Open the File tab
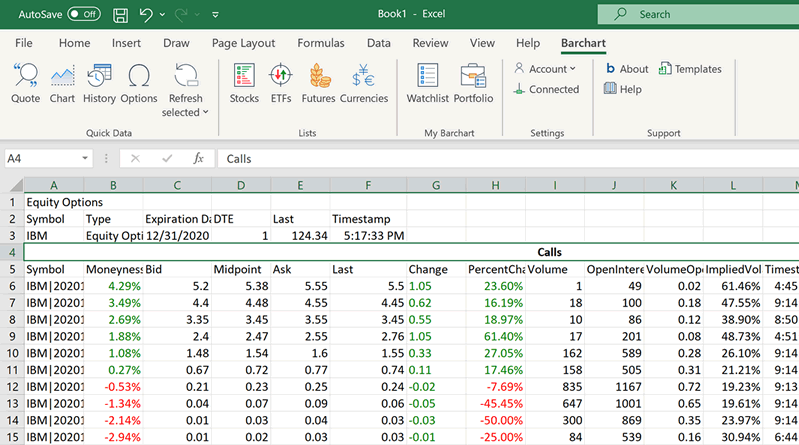The image size is (799, 445). click(23, 43)
